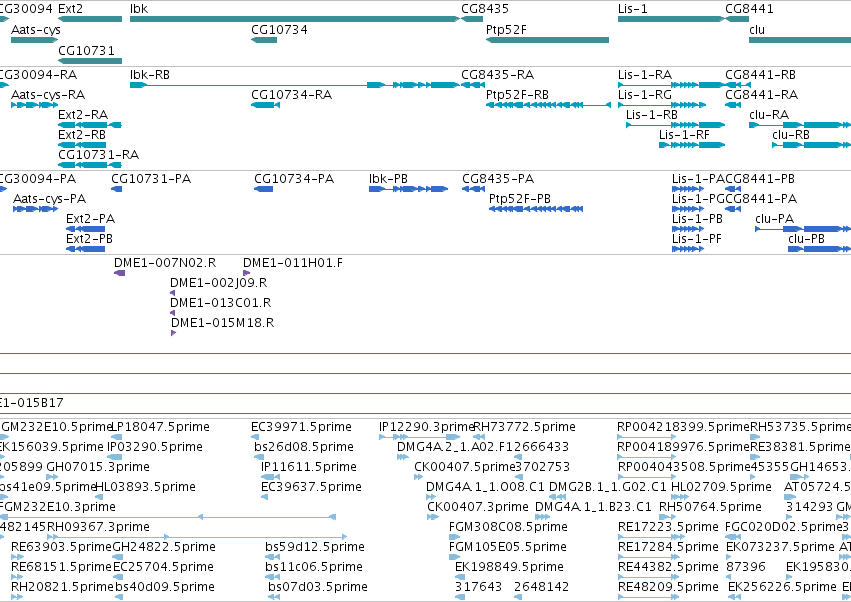Click the Aats-cys gene label

pyautogui.click(x=36, y=29)
